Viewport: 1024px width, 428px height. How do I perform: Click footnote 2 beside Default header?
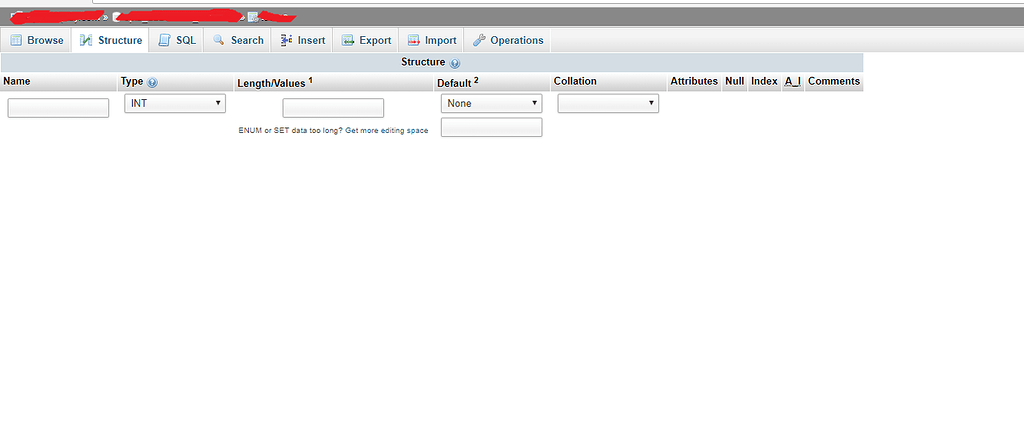pyautogui.click(x=476, y=80)
